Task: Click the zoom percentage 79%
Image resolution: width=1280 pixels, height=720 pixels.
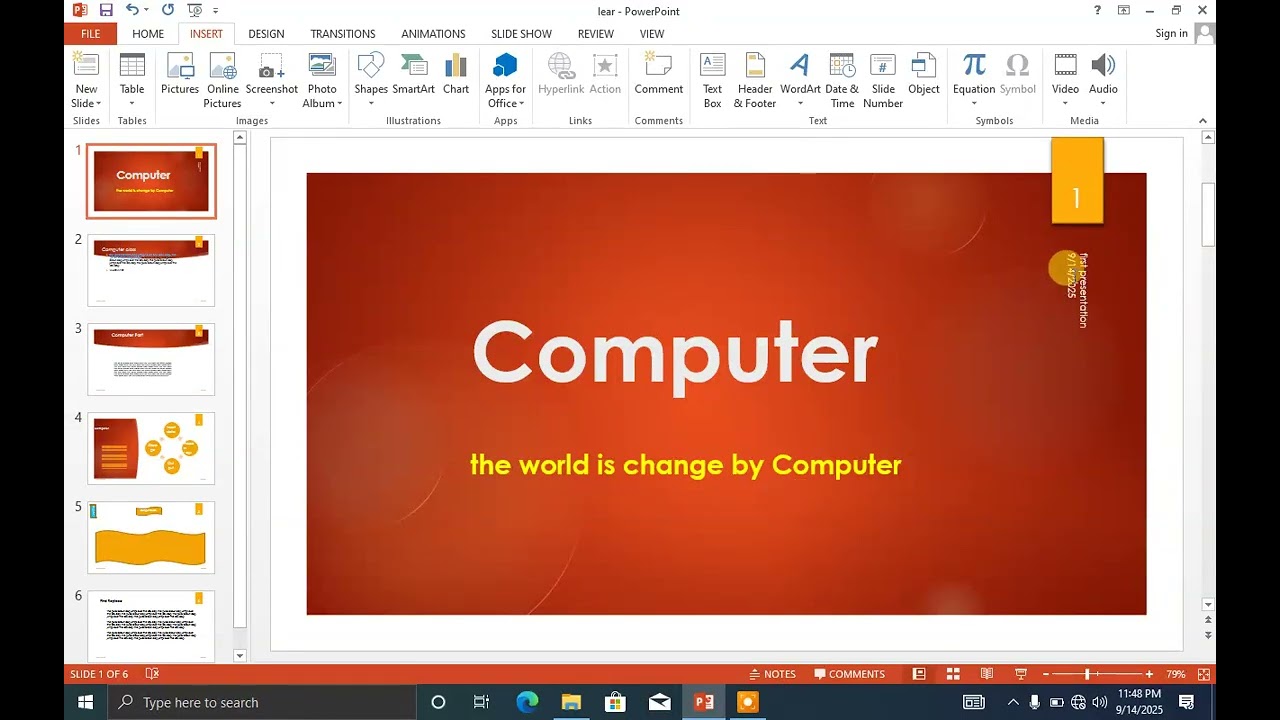Action: point(1176,674)
